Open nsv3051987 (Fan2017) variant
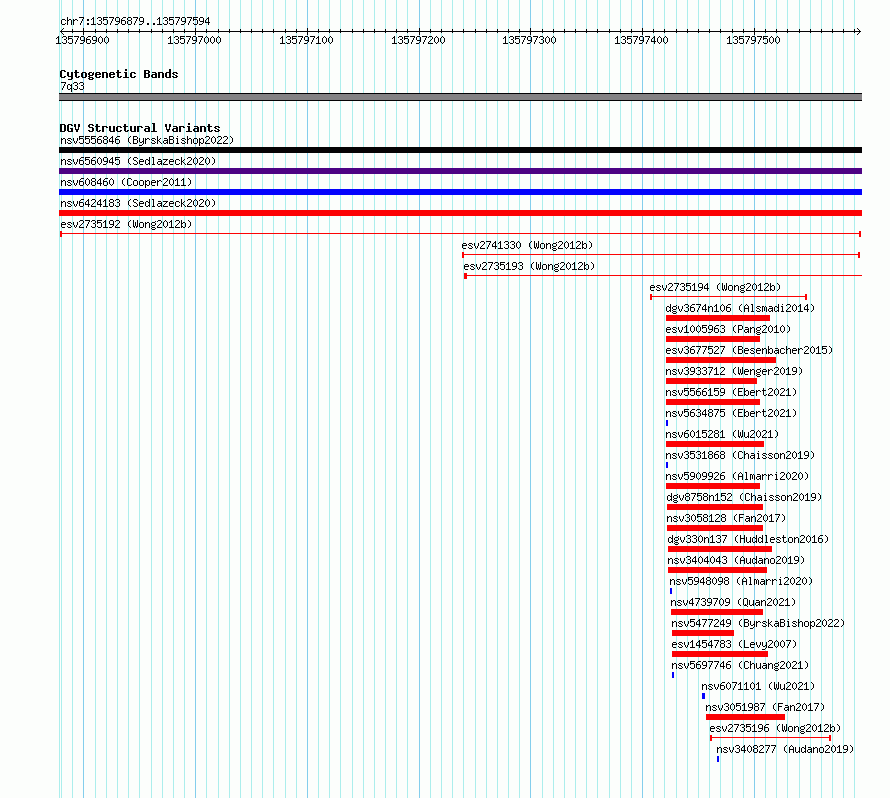Image resolution: width=890 pixels, height=798 pixels. (x=765, y=707)
